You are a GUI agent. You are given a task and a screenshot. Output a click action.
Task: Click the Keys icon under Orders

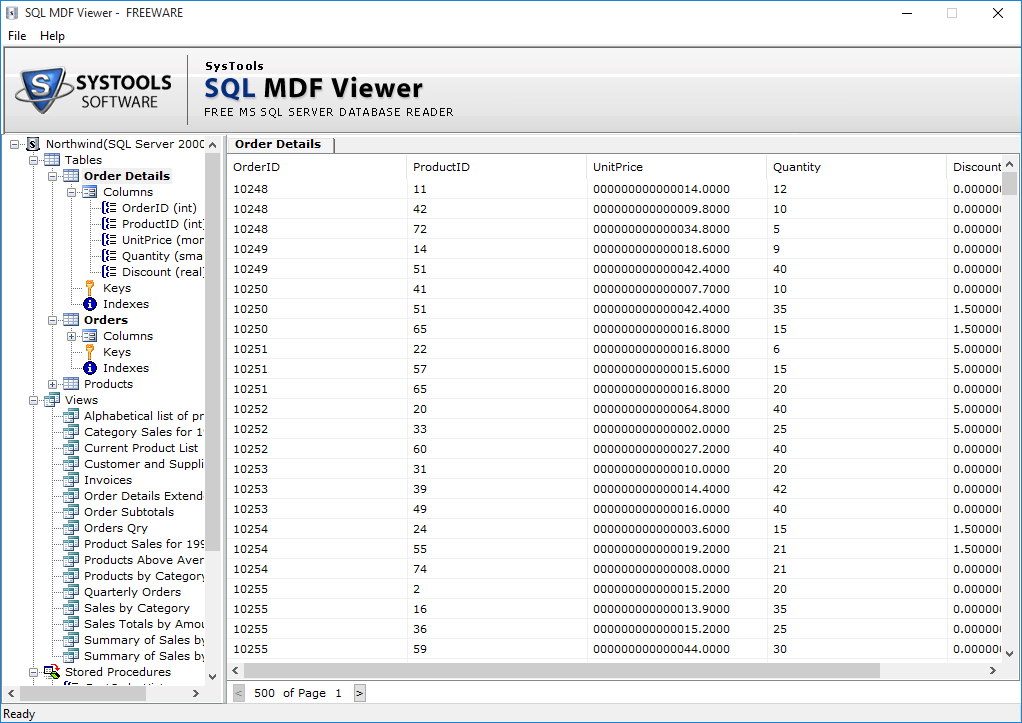[x=90, y=352]
